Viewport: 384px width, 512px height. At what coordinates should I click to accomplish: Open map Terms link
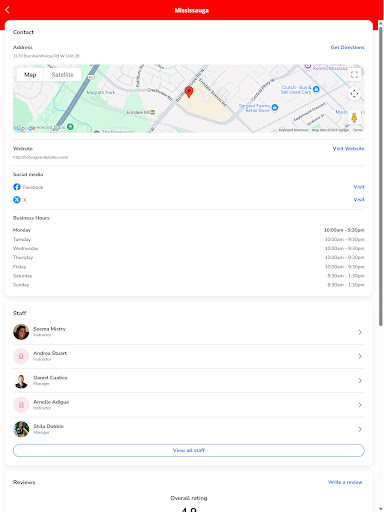coord(358,130)
